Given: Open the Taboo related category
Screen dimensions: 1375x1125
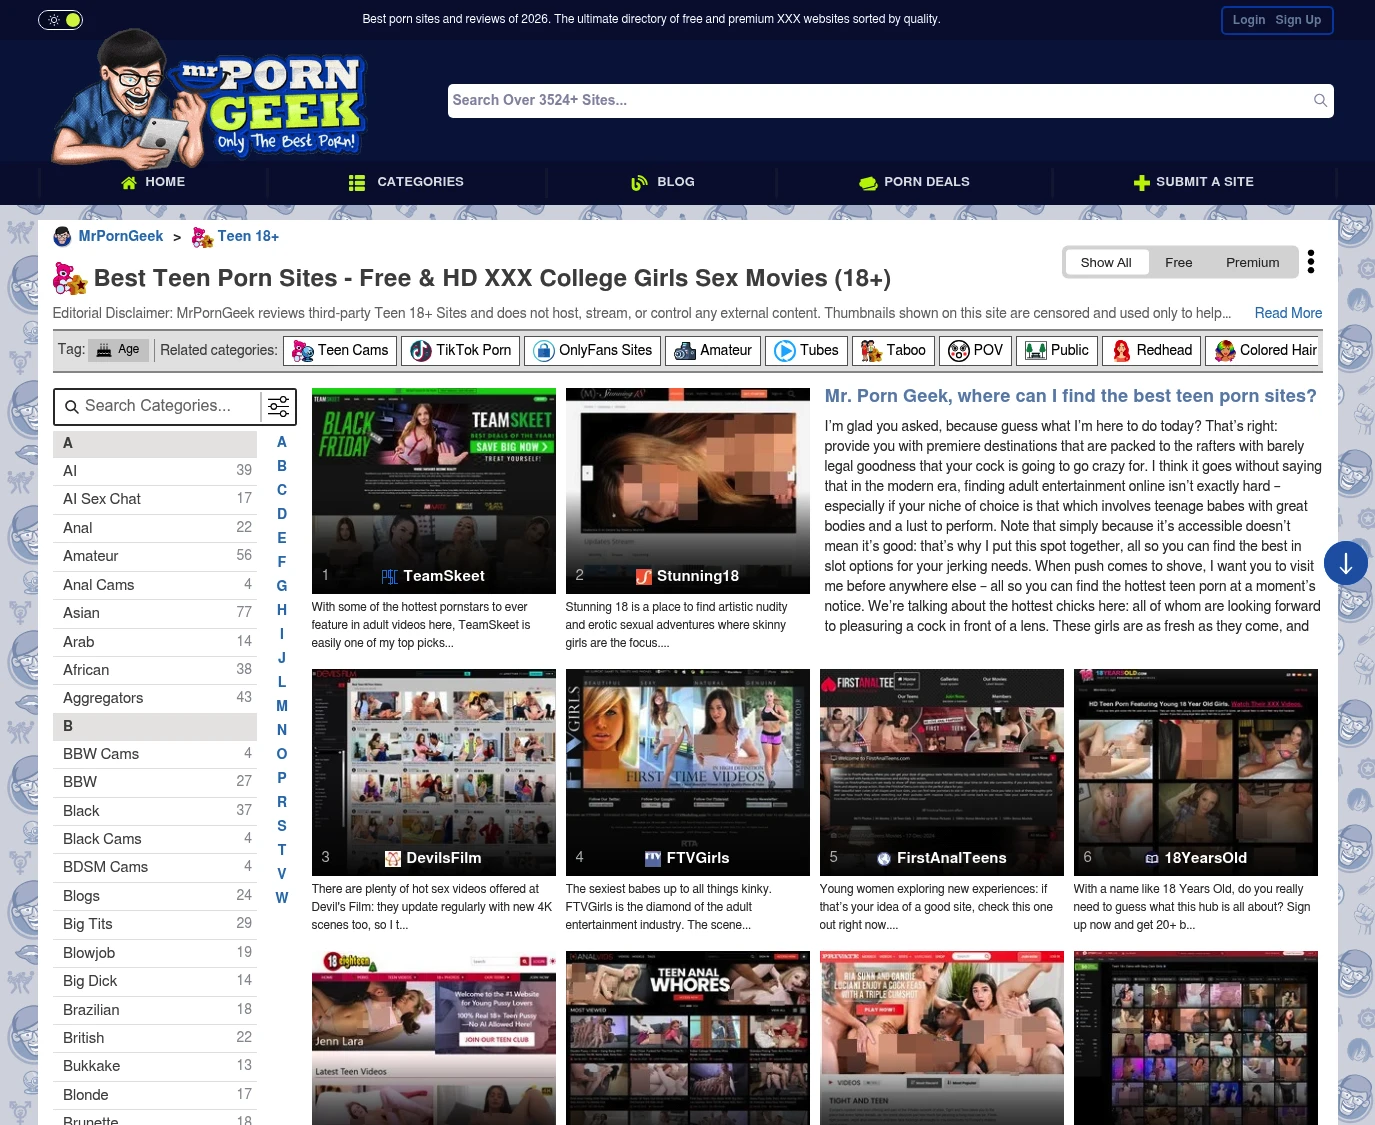Looking at the screenshot, I should (893, 350).
